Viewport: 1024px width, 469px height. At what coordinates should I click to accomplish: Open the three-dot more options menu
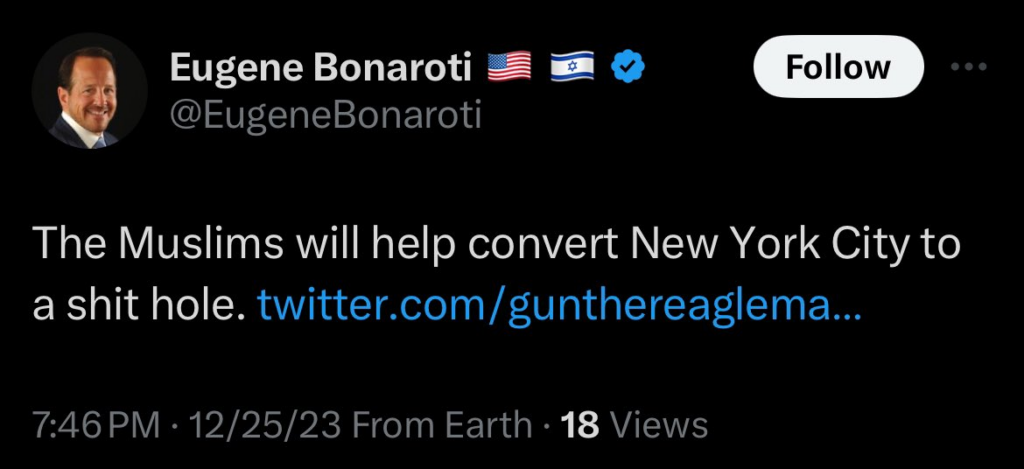click(967, 67)
